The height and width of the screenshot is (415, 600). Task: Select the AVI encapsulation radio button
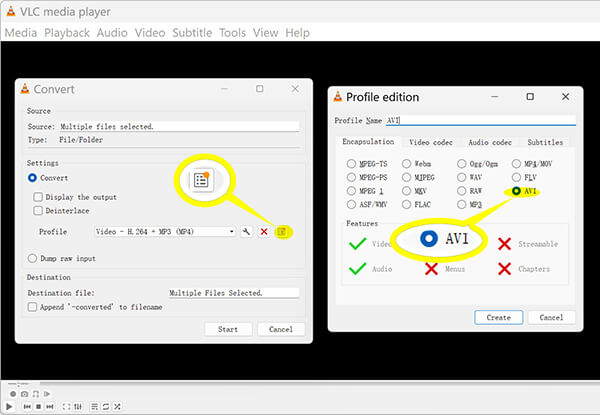tap(516, 191)
